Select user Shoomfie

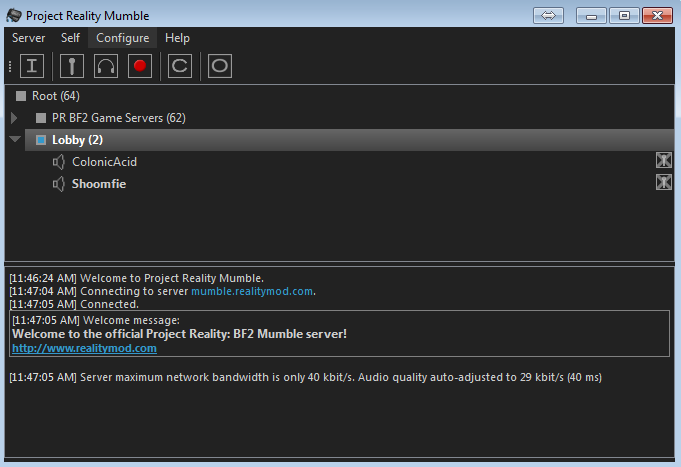pos(99,184)
